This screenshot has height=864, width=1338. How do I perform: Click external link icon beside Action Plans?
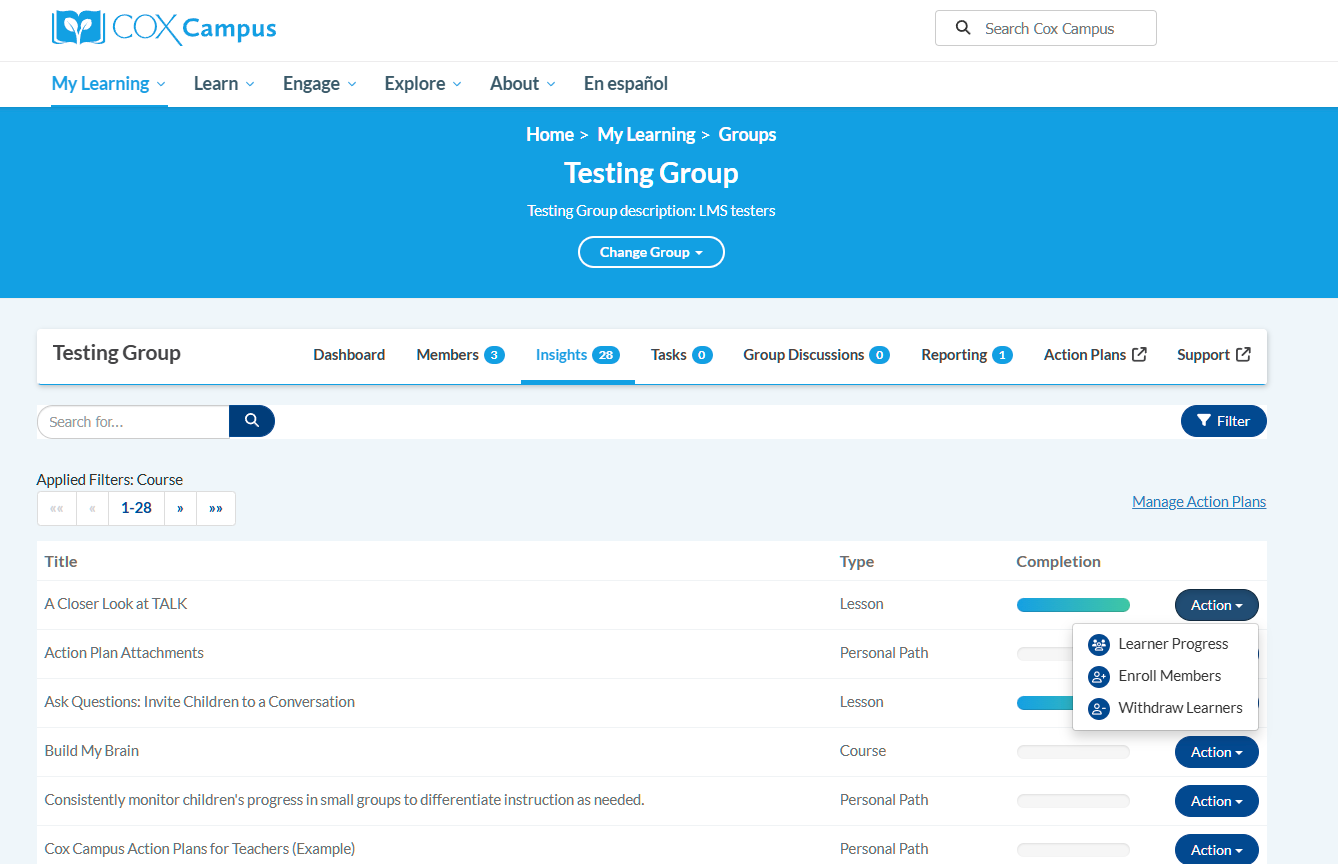(x=1139, y=354)
